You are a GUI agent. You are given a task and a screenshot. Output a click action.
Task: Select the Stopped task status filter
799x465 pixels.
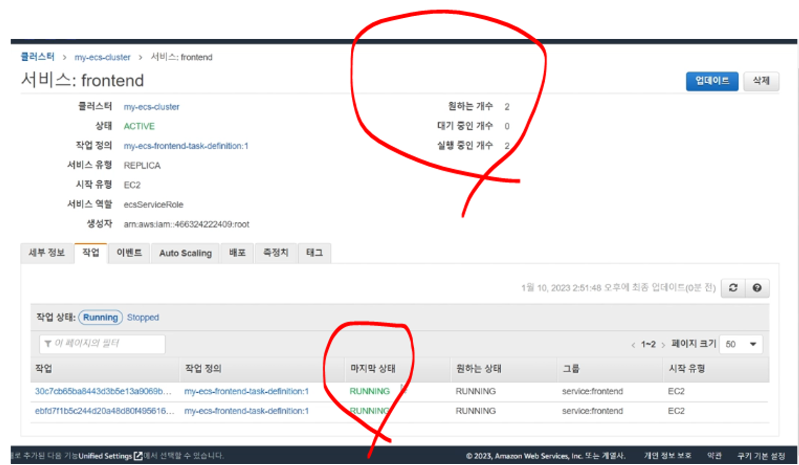pos(143,317)
